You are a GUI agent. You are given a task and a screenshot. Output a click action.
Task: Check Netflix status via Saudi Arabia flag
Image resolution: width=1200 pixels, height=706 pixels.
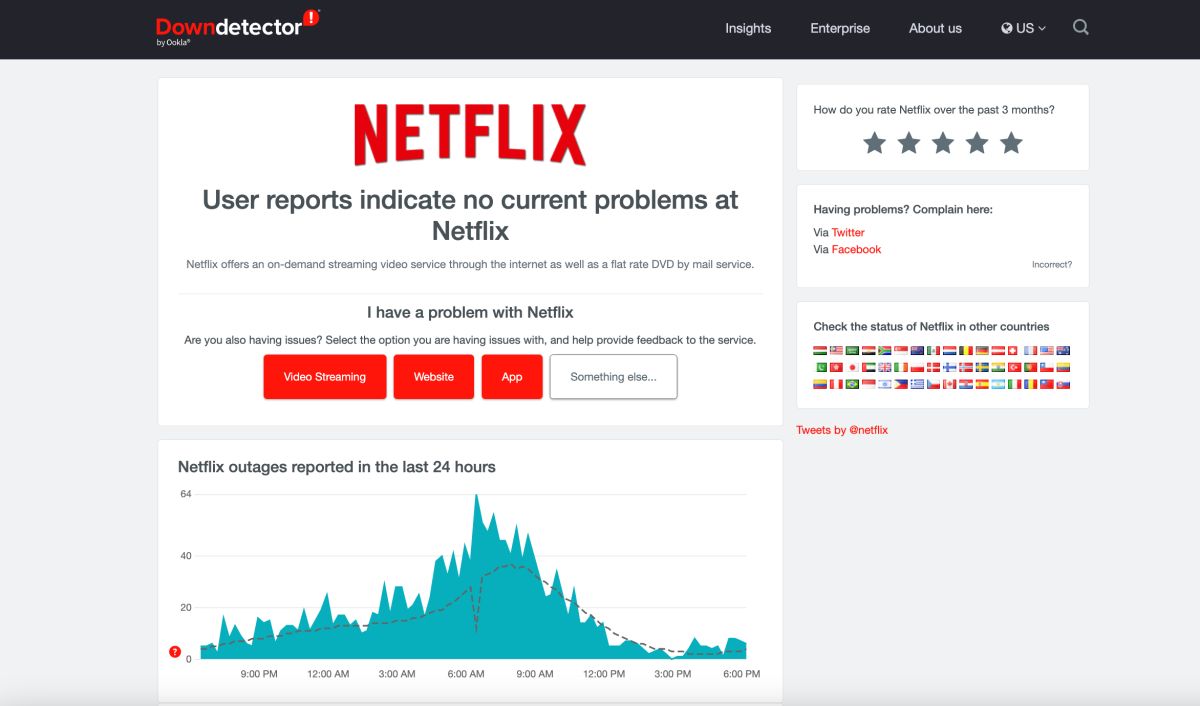pos(852,351)
